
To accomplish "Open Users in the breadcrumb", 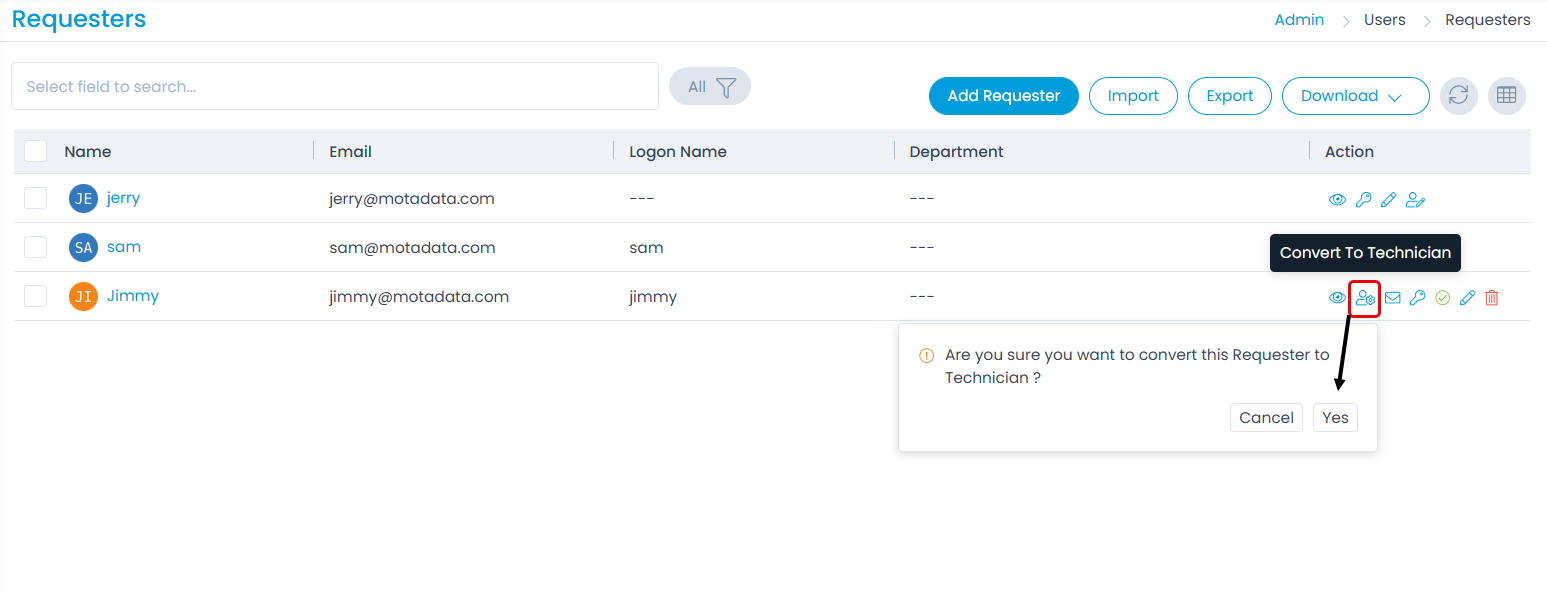I will pos(1384,20).
